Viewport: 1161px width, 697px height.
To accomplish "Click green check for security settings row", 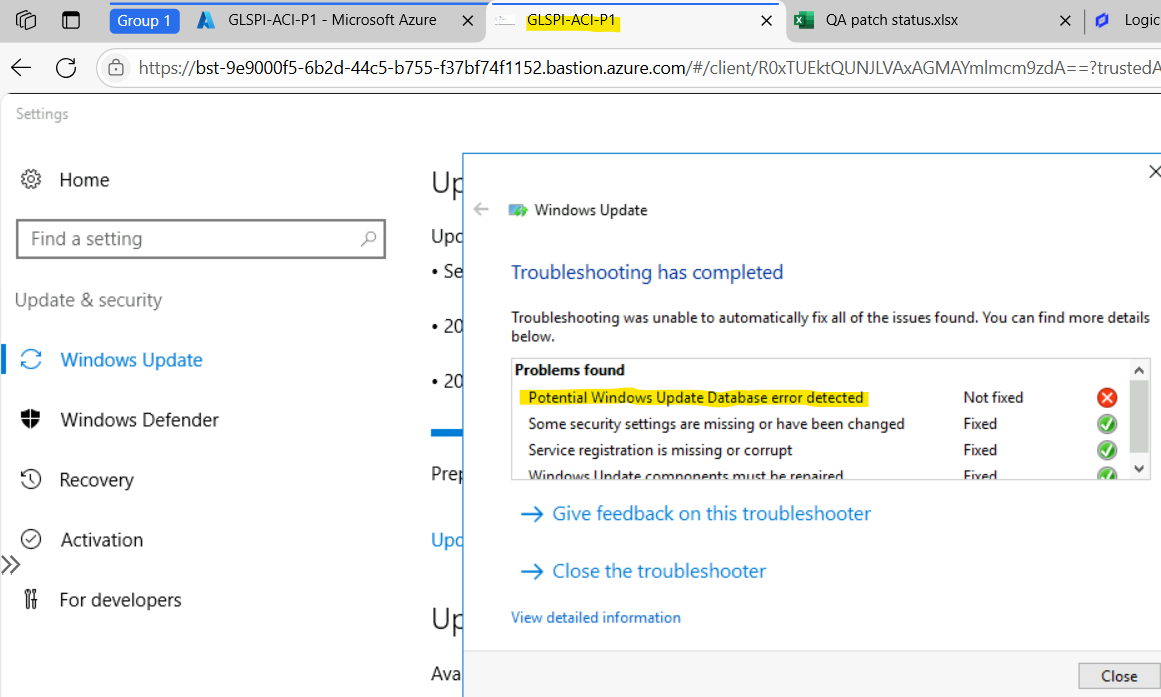I will coord(1107,424).
